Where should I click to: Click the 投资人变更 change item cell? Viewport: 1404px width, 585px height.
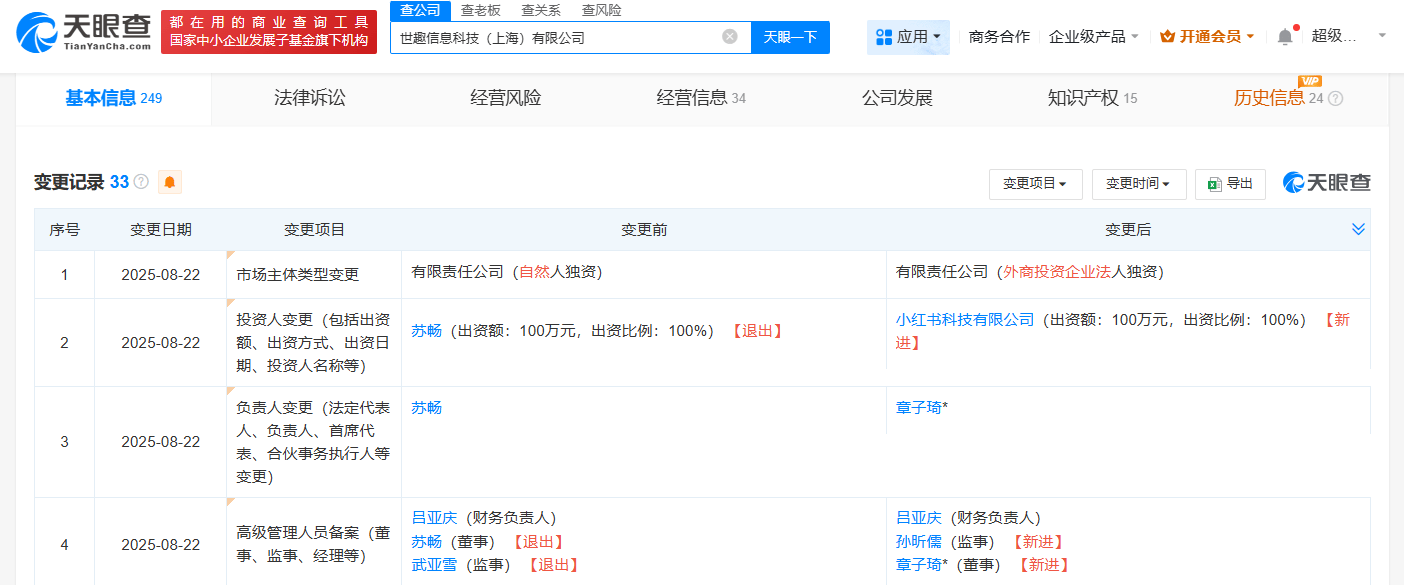point(314,343)
